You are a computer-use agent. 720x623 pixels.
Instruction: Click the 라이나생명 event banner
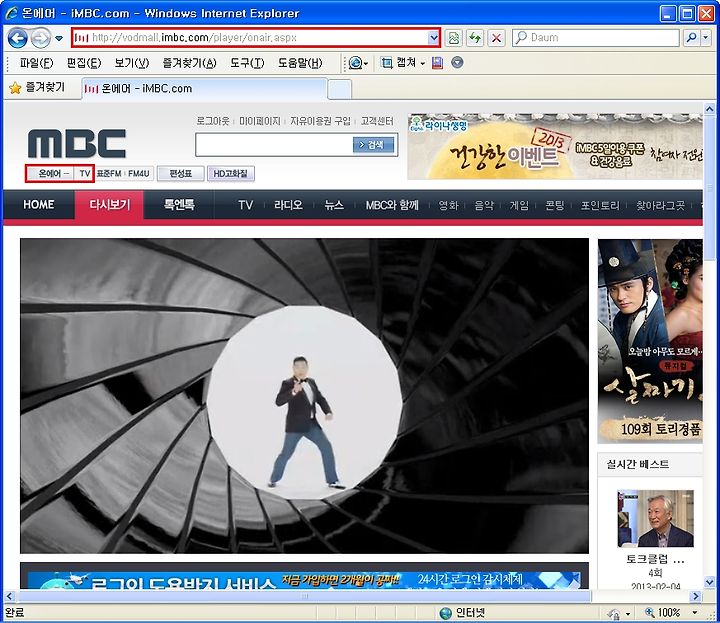[x=555, y=146]
